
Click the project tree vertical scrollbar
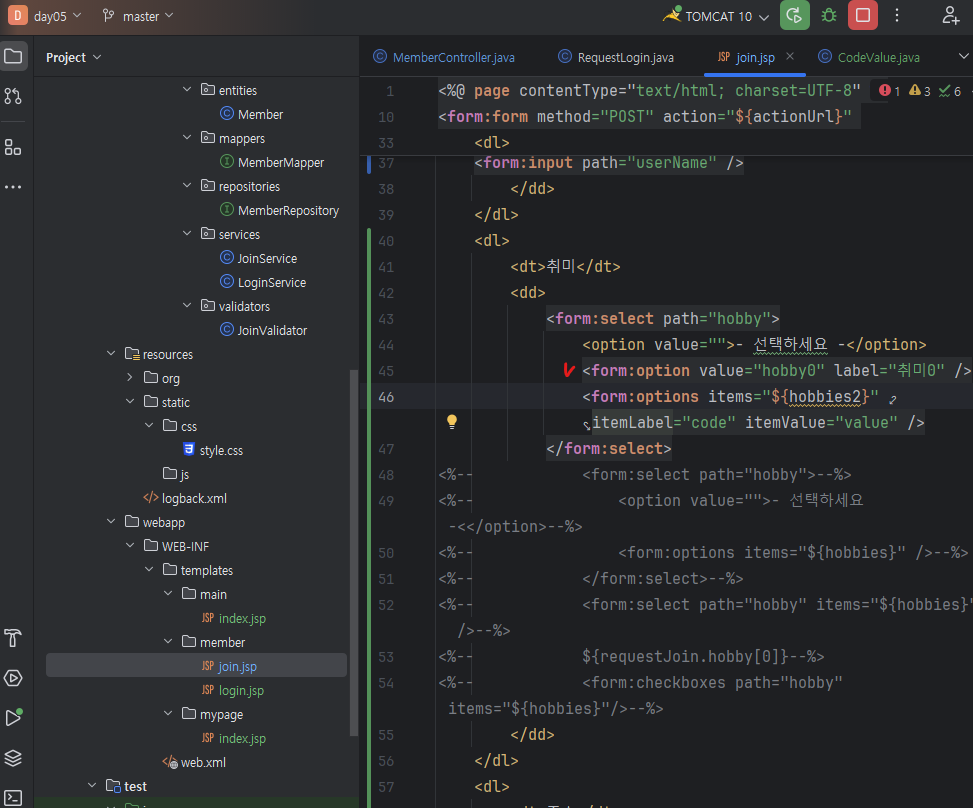pos(354,552)
